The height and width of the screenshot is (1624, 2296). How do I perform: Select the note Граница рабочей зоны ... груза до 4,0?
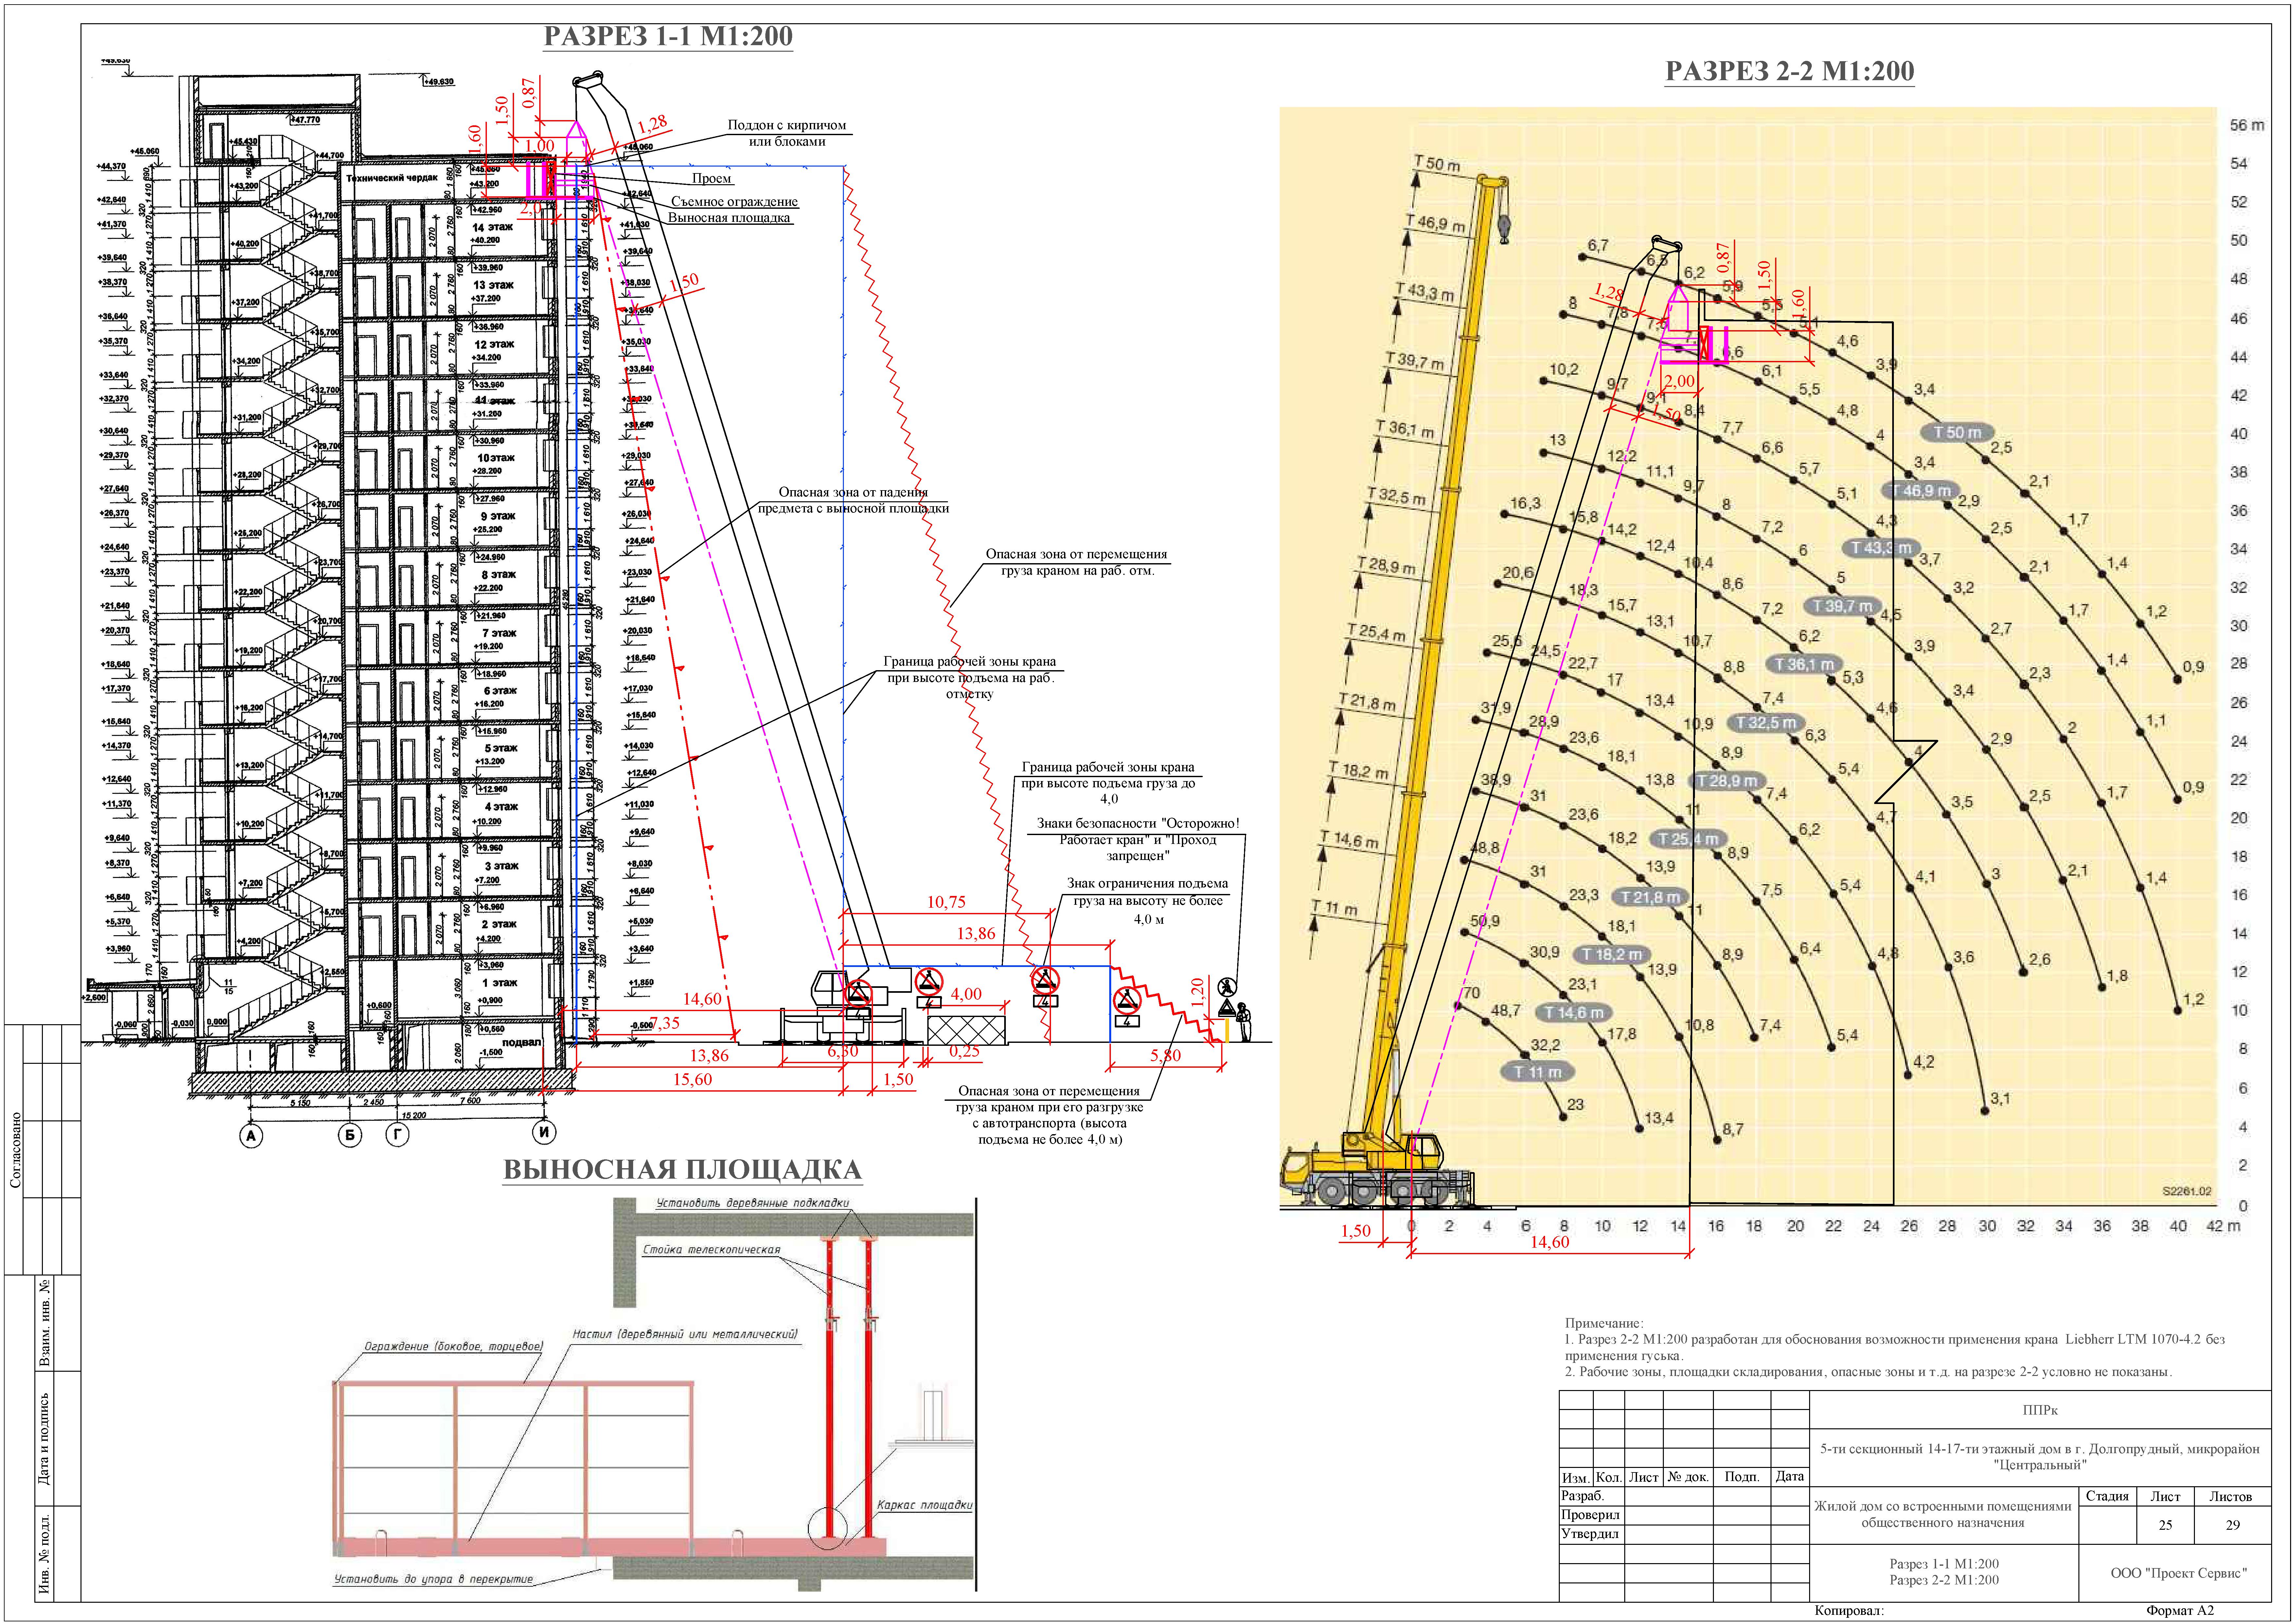coord(1108,783)
